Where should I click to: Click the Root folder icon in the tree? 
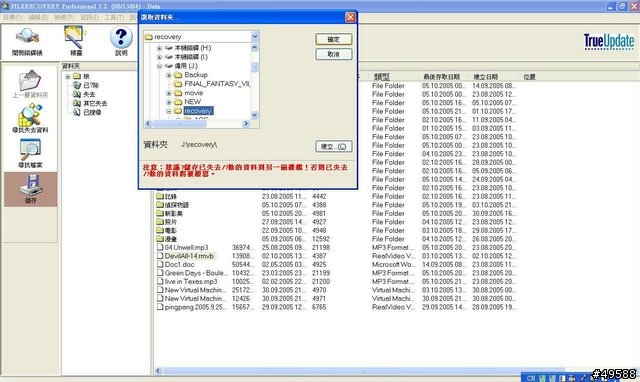[77, 76]
